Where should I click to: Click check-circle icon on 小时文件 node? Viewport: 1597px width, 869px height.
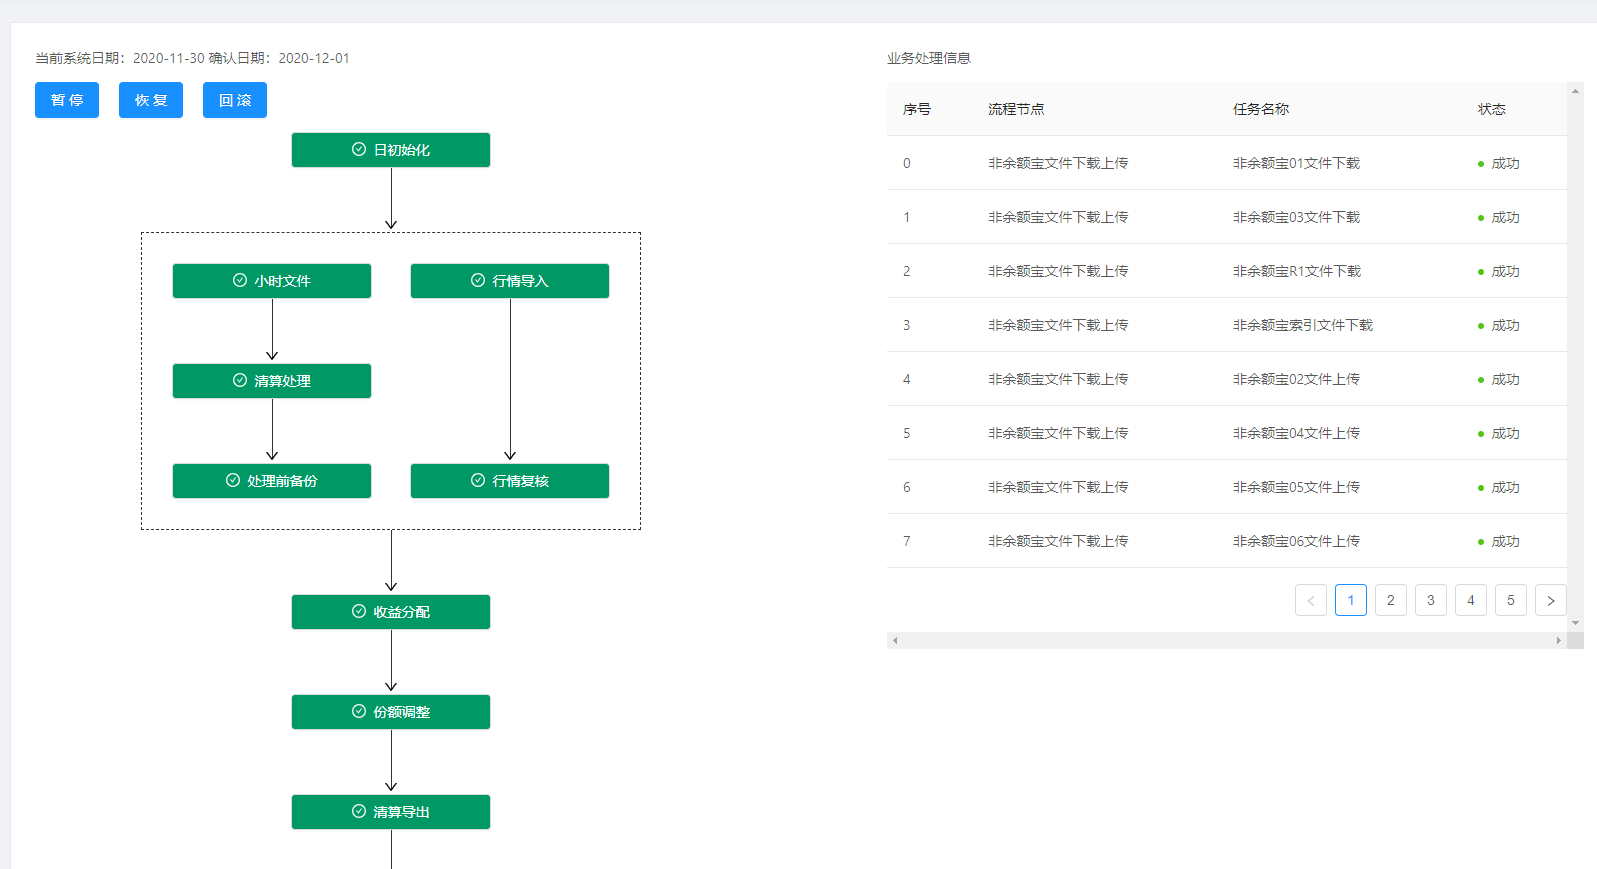(x=240, y=280)
